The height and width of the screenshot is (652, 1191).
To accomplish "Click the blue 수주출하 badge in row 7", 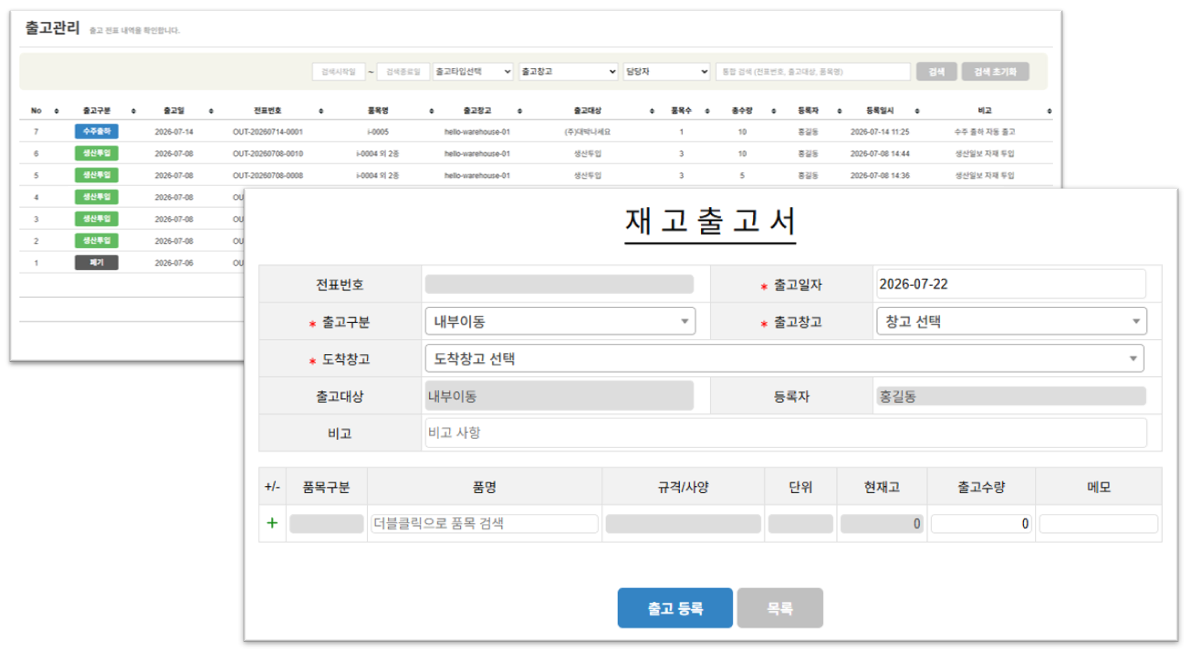I will (x=96, y=131).
